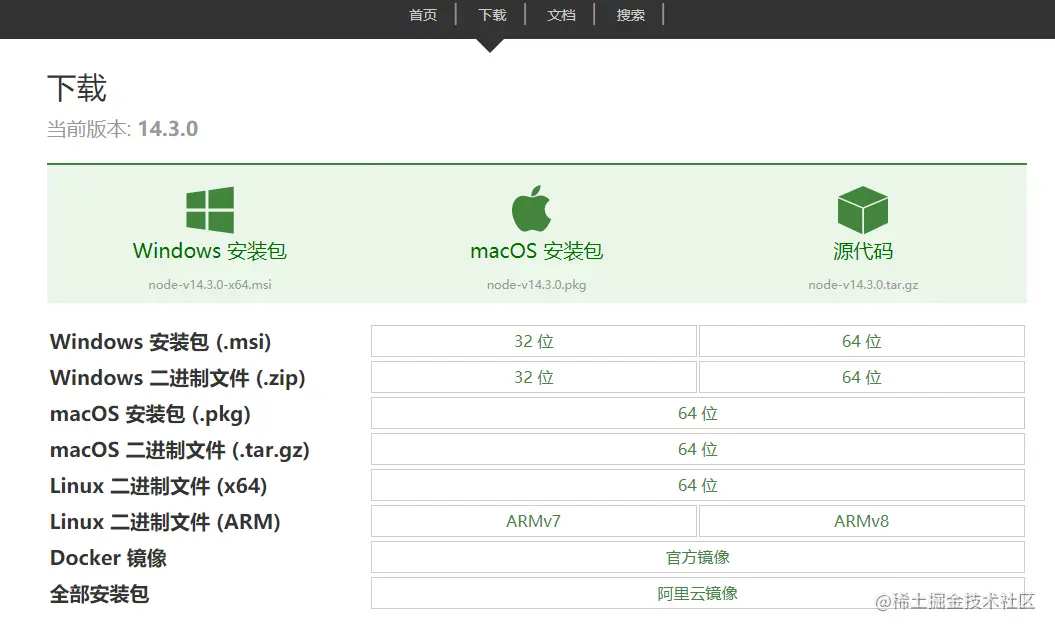Click the 当前版本: 14.3.0 text

coord(122,128)
